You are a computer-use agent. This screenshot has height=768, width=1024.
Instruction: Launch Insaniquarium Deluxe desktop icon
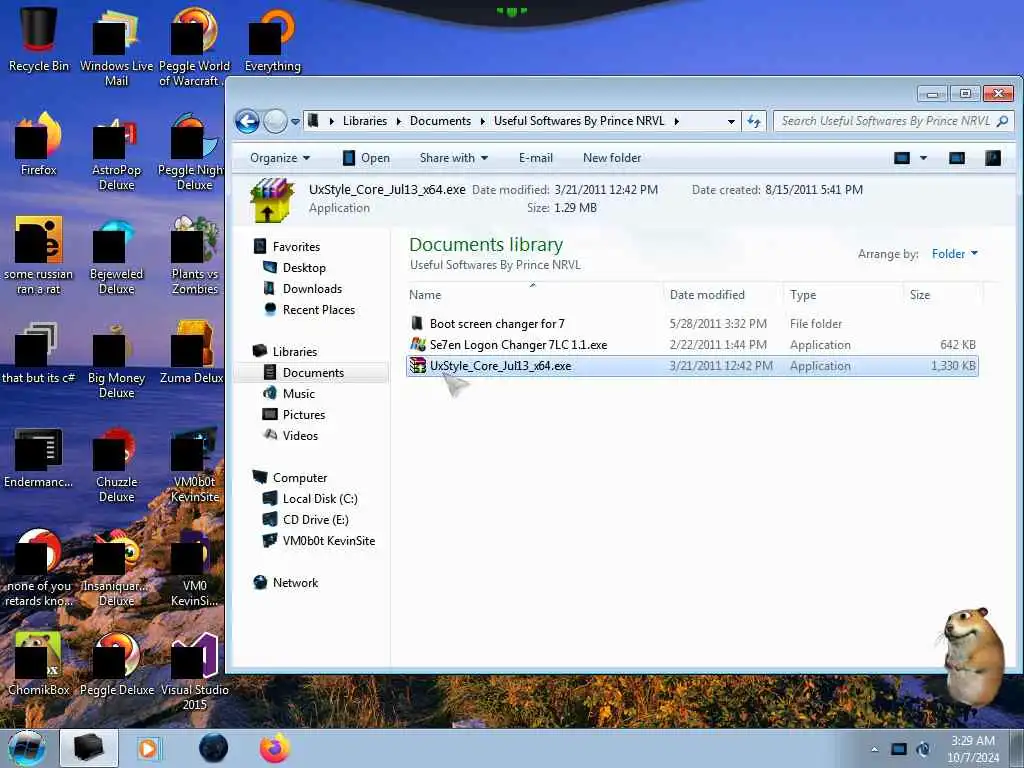[x=116, y=568]
